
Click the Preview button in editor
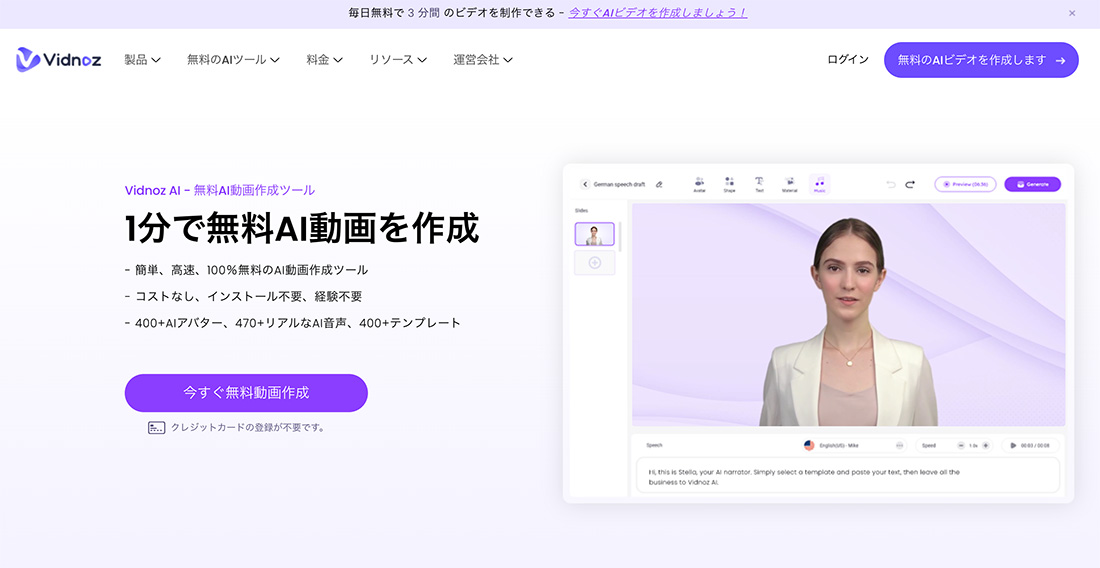click(965, 184)
